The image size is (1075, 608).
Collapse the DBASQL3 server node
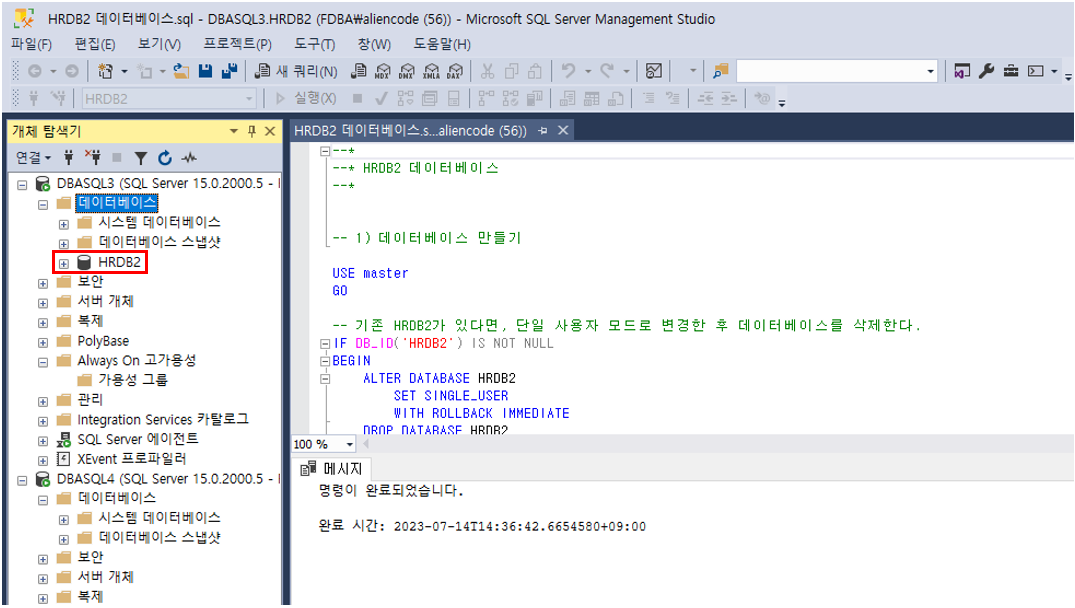[x=22, y=184]
